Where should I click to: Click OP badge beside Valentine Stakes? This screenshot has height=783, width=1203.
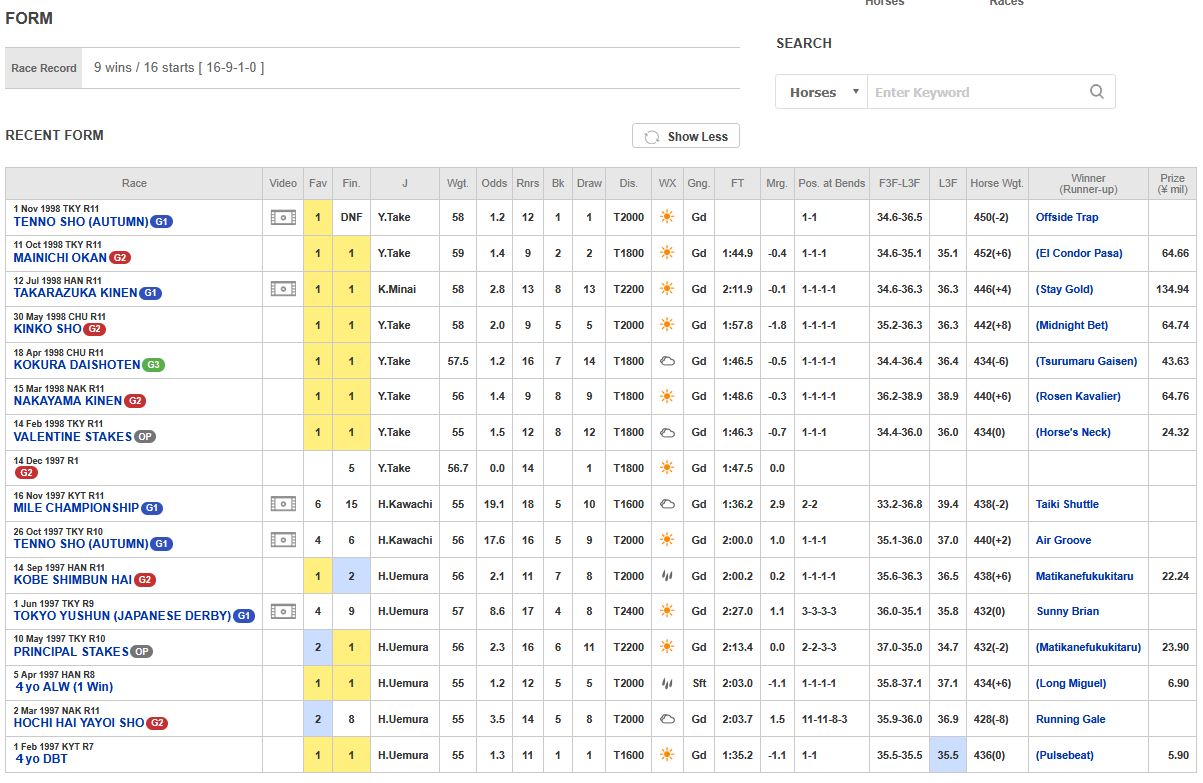click(145, 437)
